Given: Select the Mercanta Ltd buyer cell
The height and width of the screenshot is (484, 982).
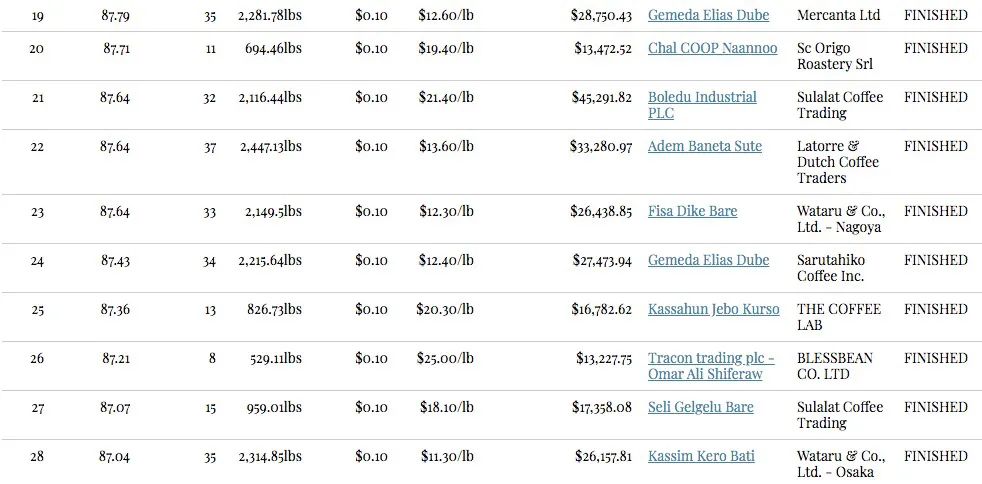Looking at the screenshot, I should click(x=839, y=15).
